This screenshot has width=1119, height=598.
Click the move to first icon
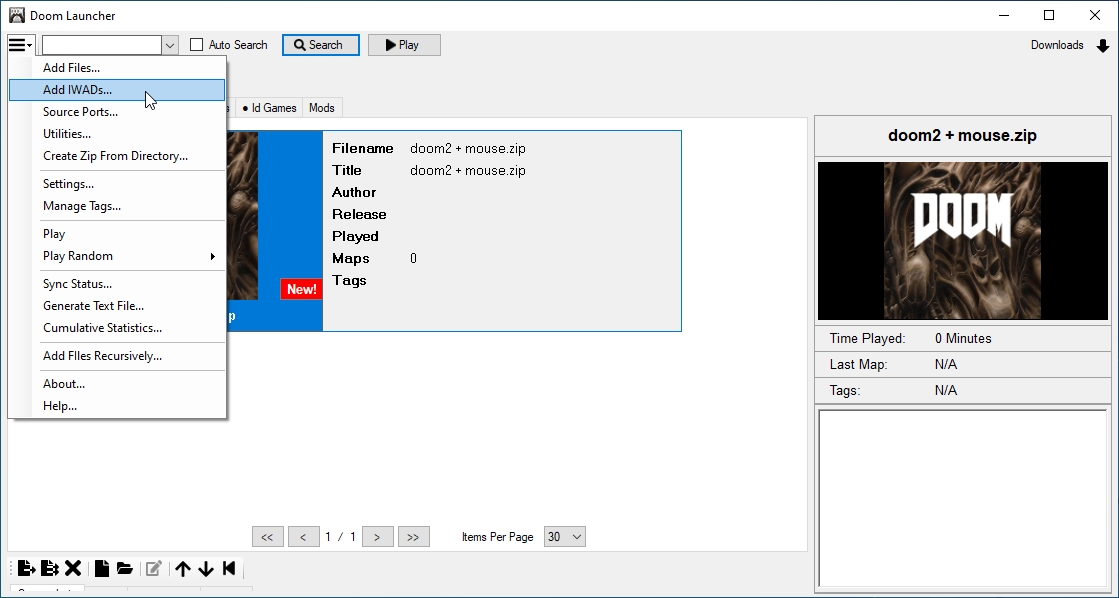coord(229,568)
